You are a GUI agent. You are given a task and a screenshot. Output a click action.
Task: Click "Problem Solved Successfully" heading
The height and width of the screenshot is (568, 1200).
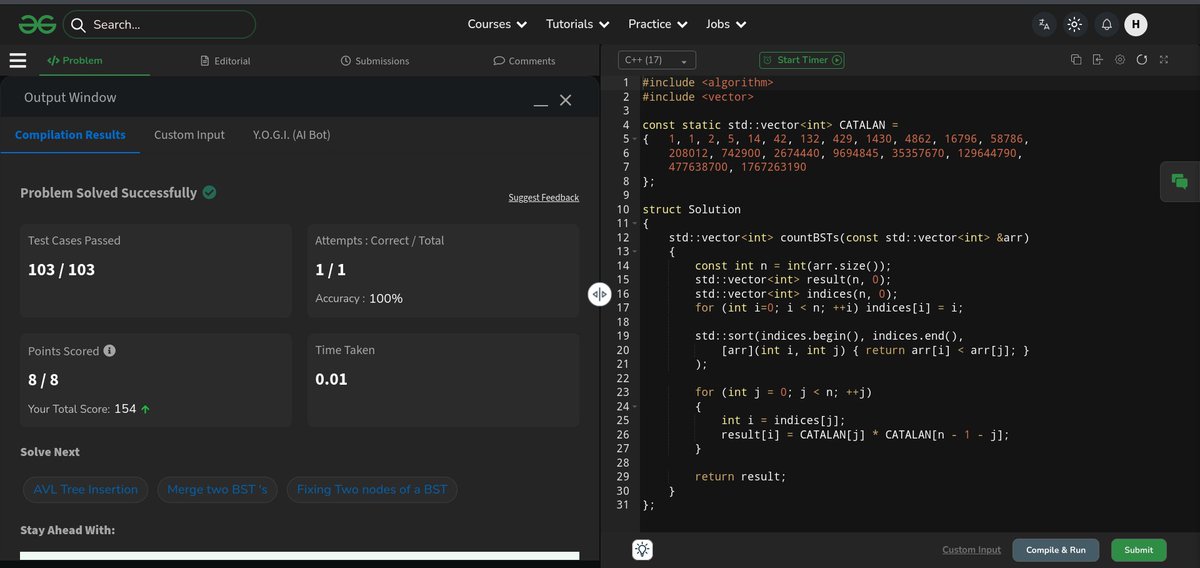tap(108, 193)
